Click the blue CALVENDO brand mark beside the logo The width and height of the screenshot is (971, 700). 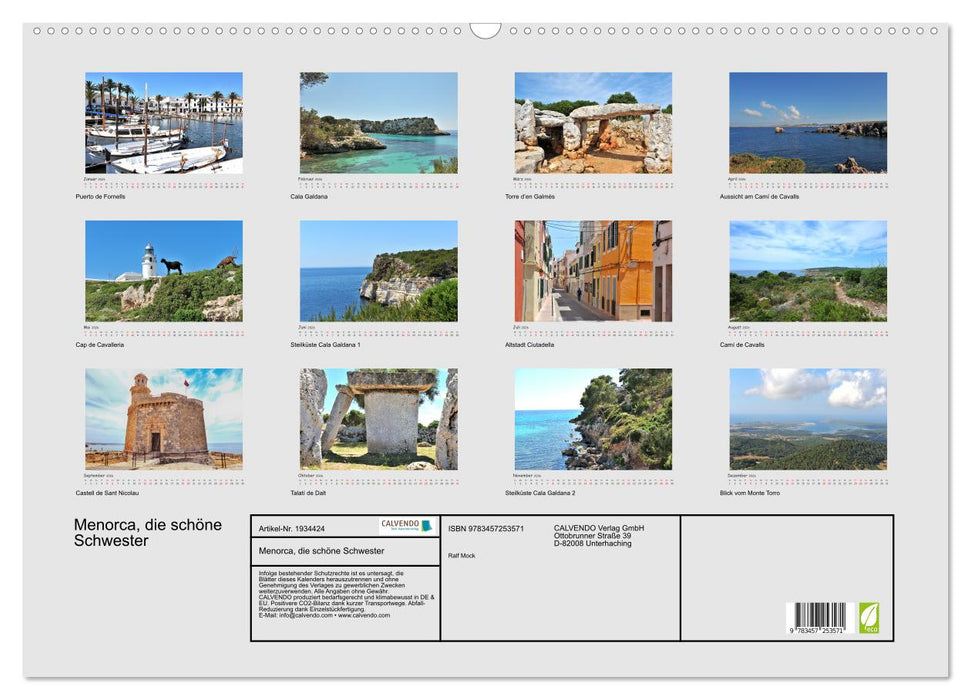pos(424,524)
